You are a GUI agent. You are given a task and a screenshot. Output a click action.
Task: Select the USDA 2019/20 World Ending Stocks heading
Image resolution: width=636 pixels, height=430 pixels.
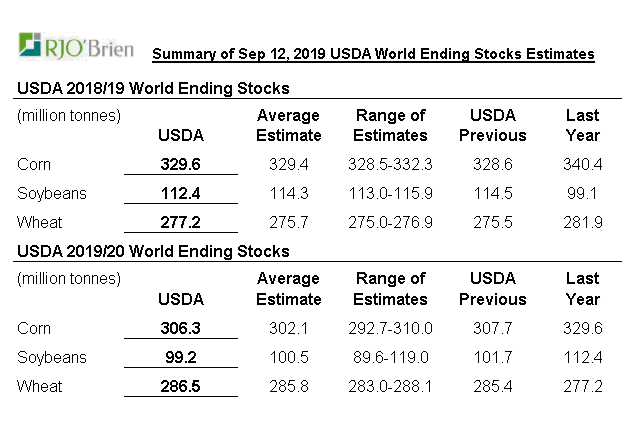[154, 251]
